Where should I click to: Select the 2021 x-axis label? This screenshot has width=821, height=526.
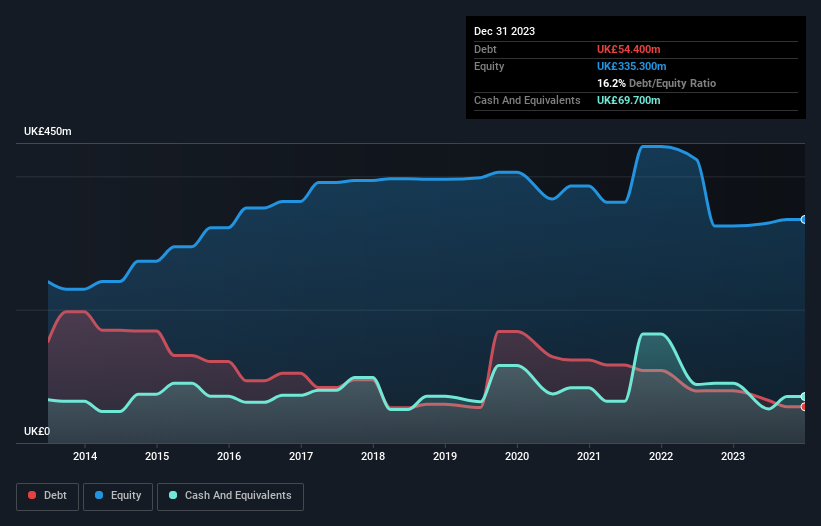click(x=589, y=456)
